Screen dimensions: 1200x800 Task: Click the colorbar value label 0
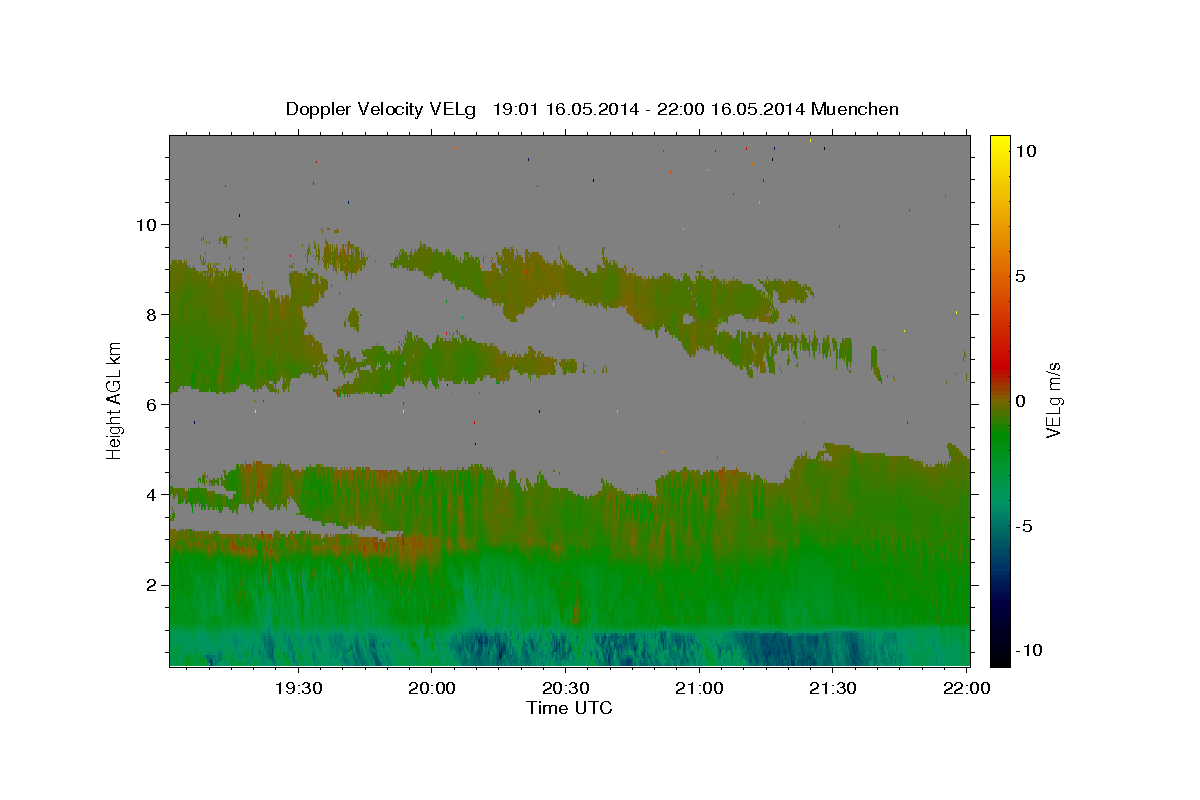click(x=1020, y=400)
